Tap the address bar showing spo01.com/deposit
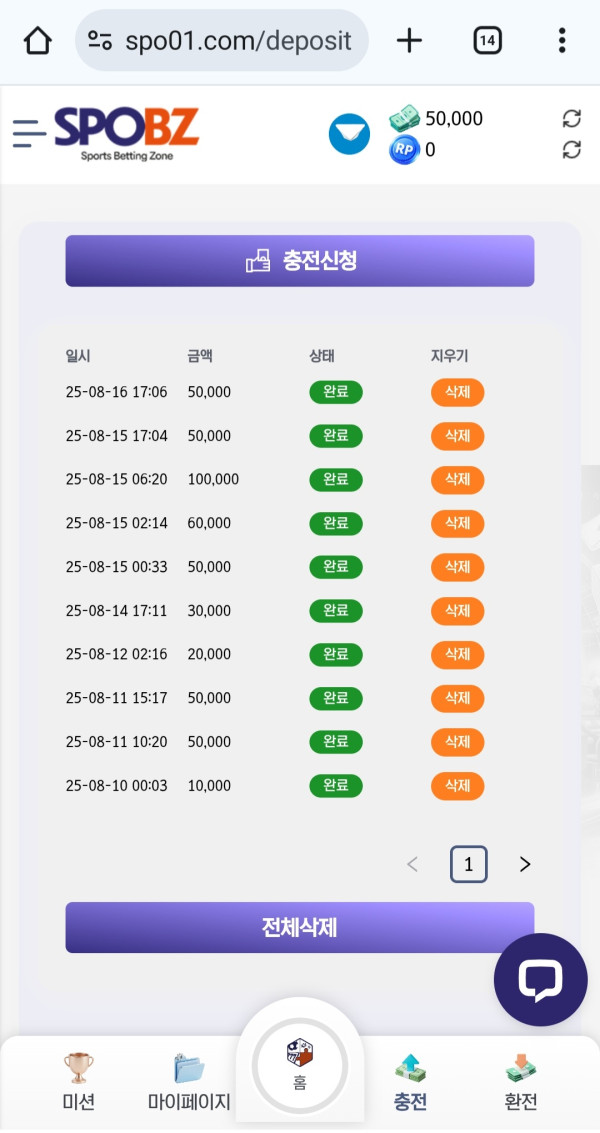Image resolution: width=600 pixels, height=1133 pixels. pyautogui.click(x=222, y=41)
